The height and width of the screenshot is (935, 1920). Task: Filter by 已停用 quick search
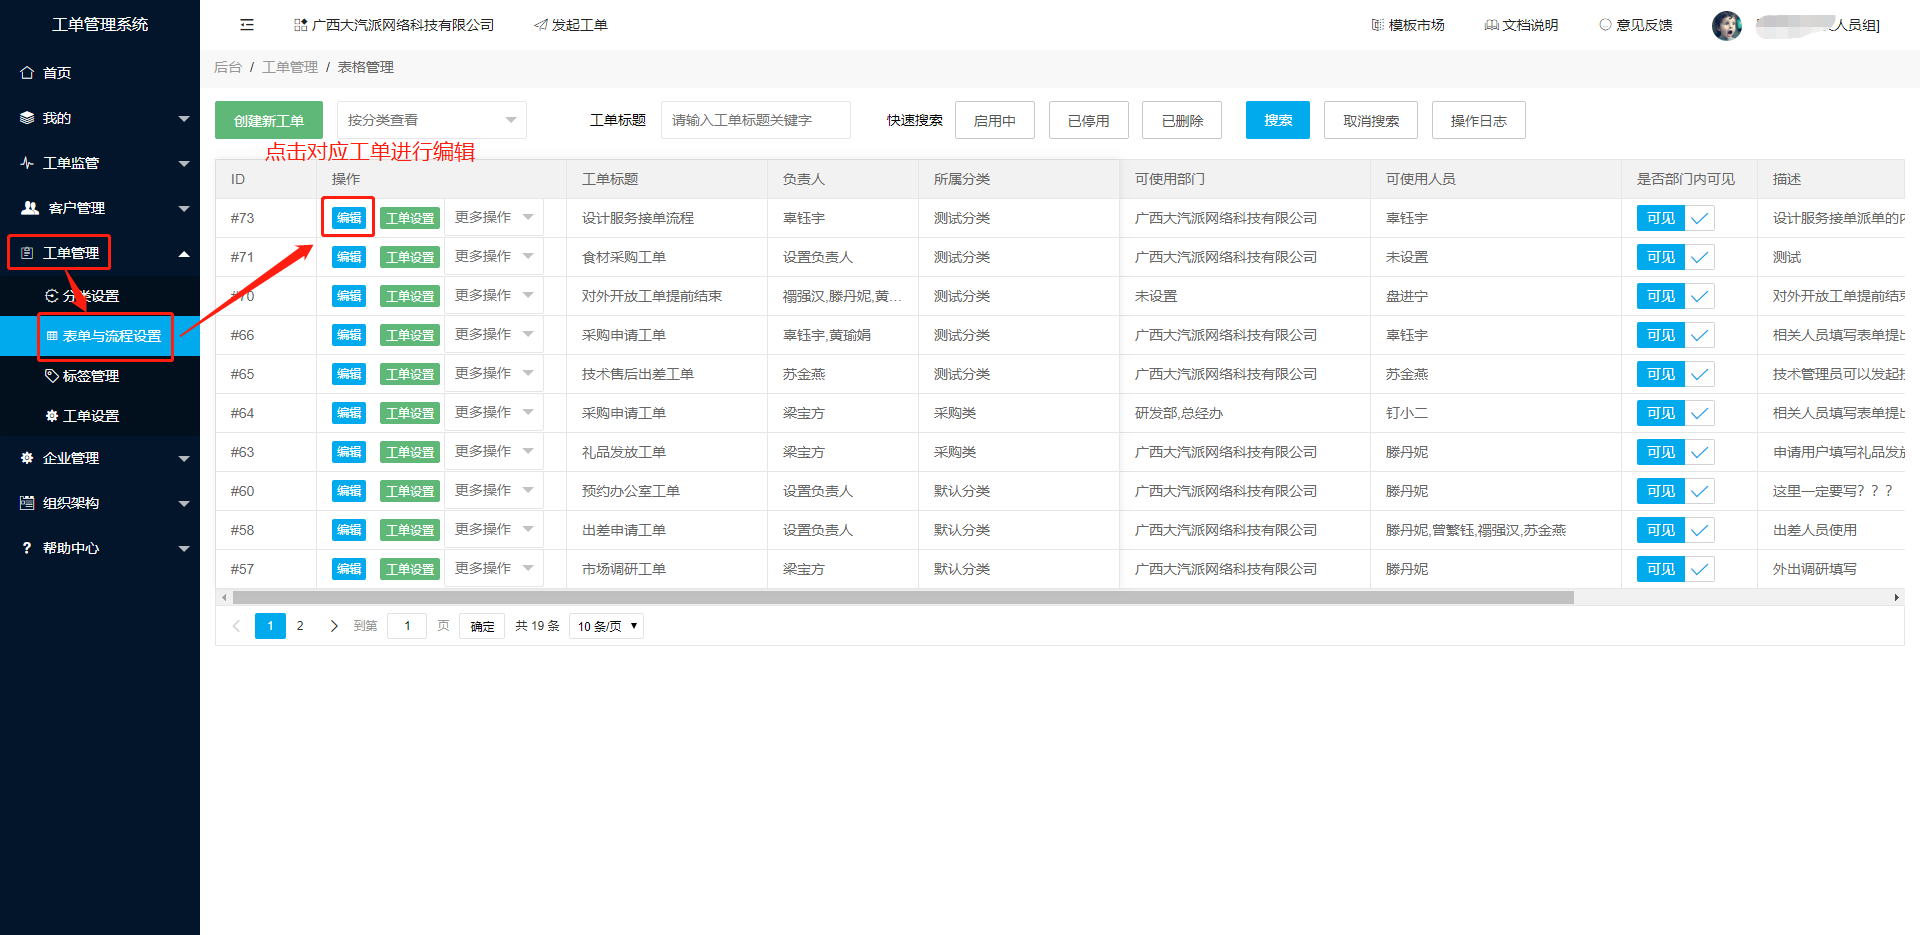[1089, 120]
